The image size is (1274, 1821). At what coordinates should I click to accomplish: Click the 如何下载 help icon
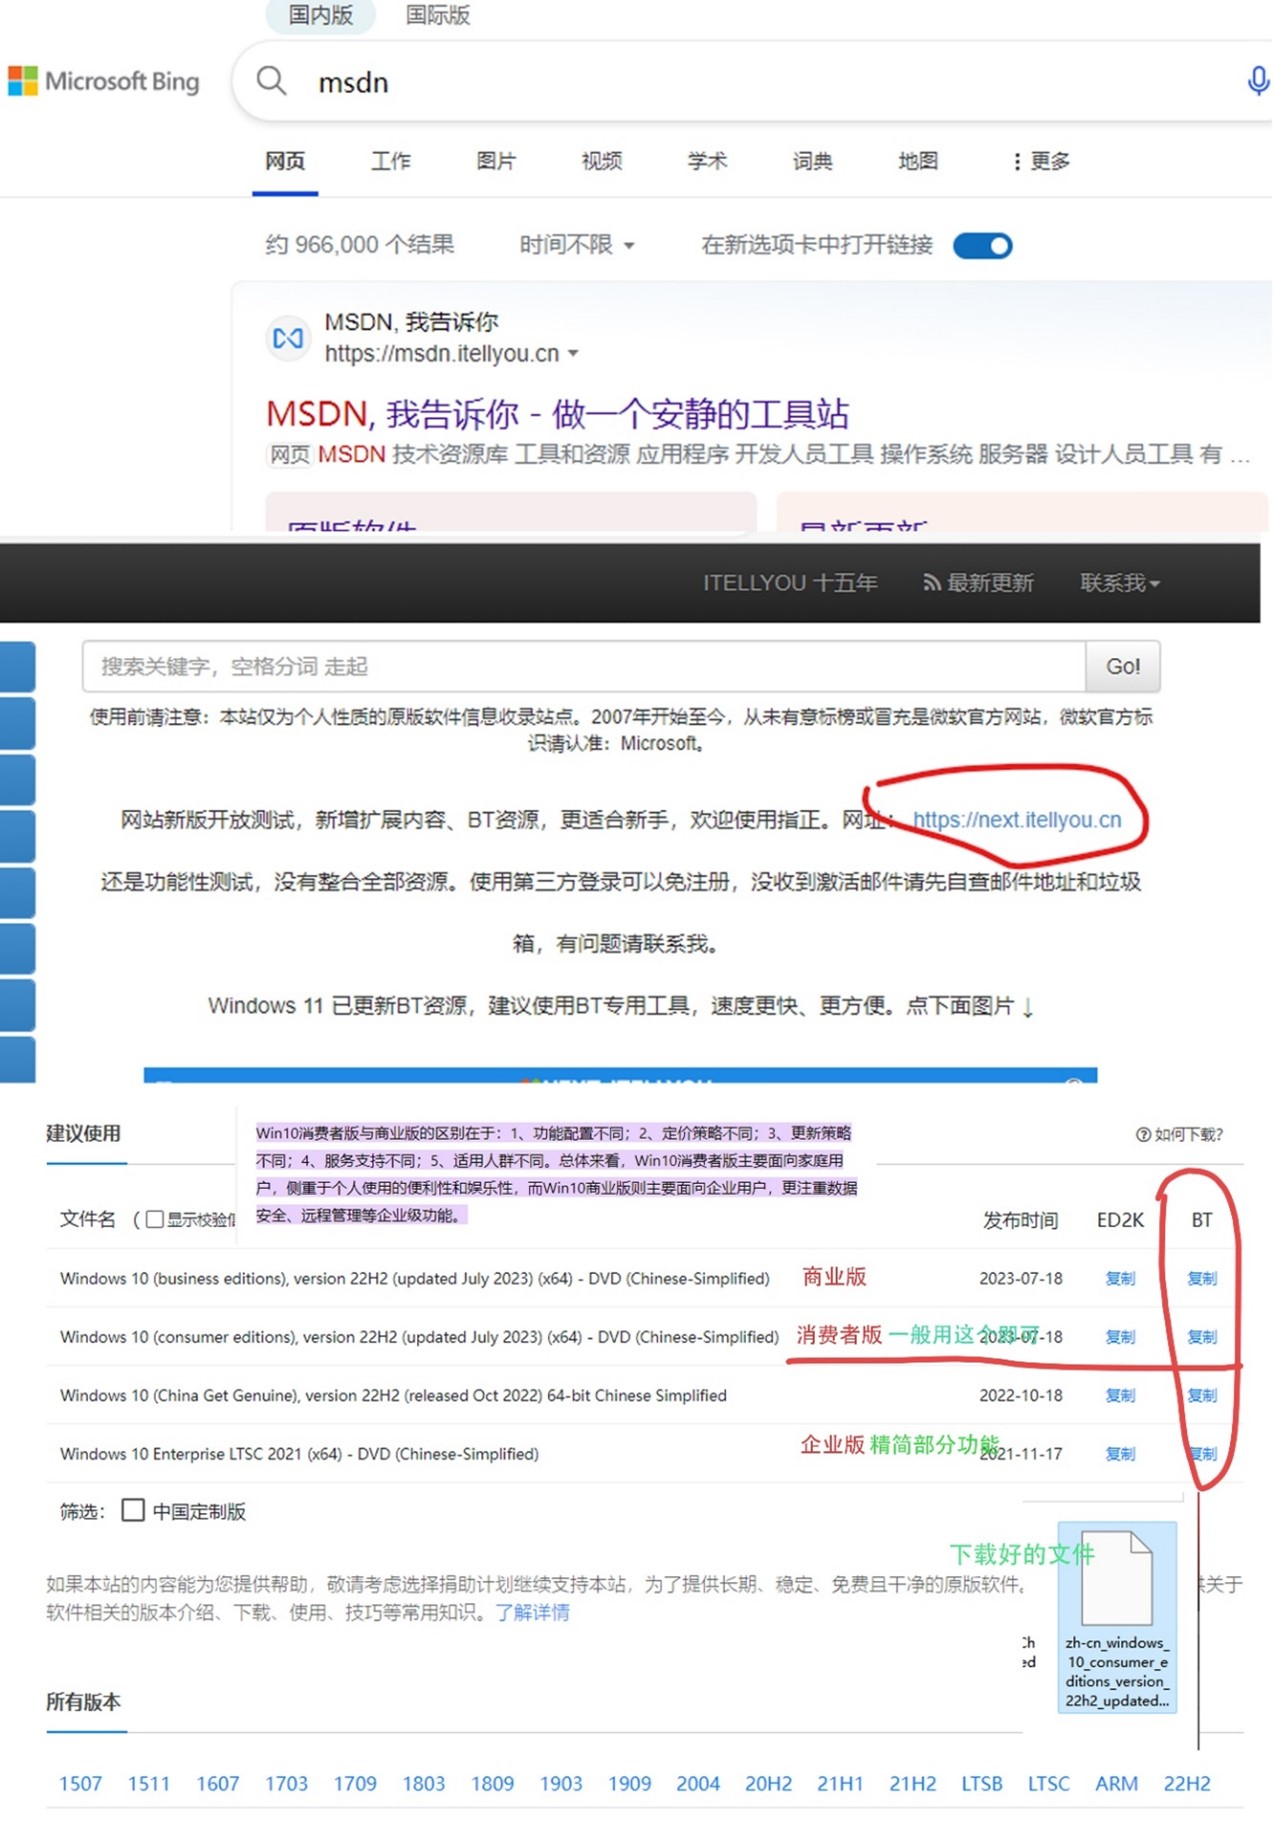tap(1143, 1134)
